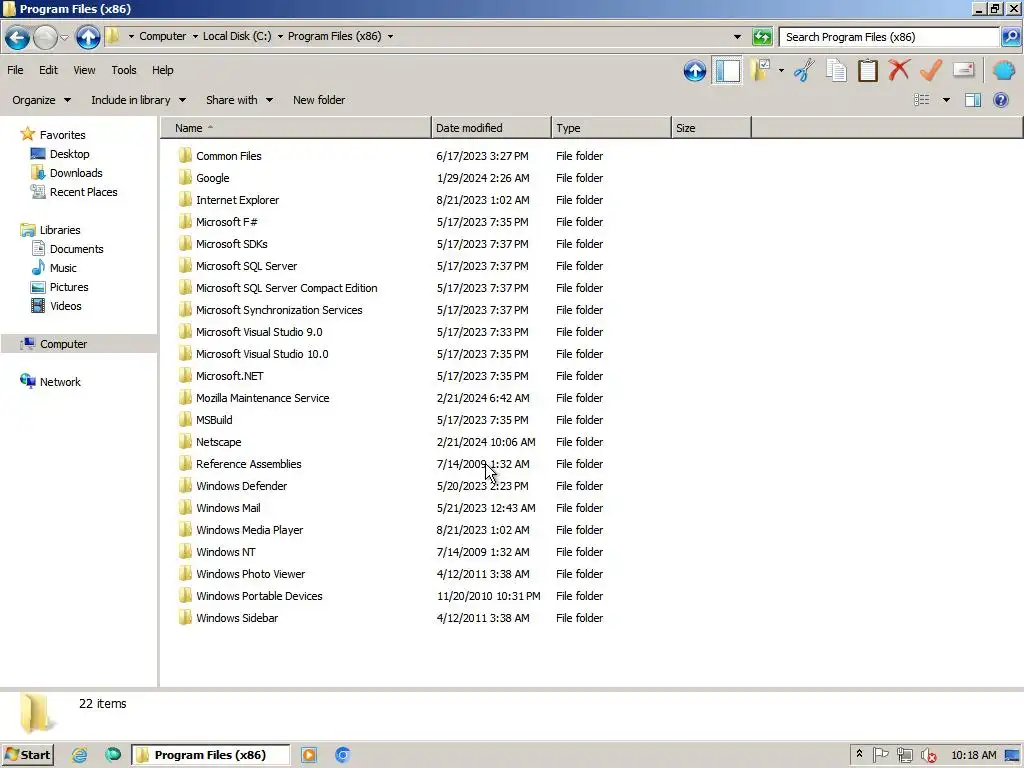1024x768 pixels.
Task: Select the Windows Sidebar folder
Action: [x=236, y=618]
